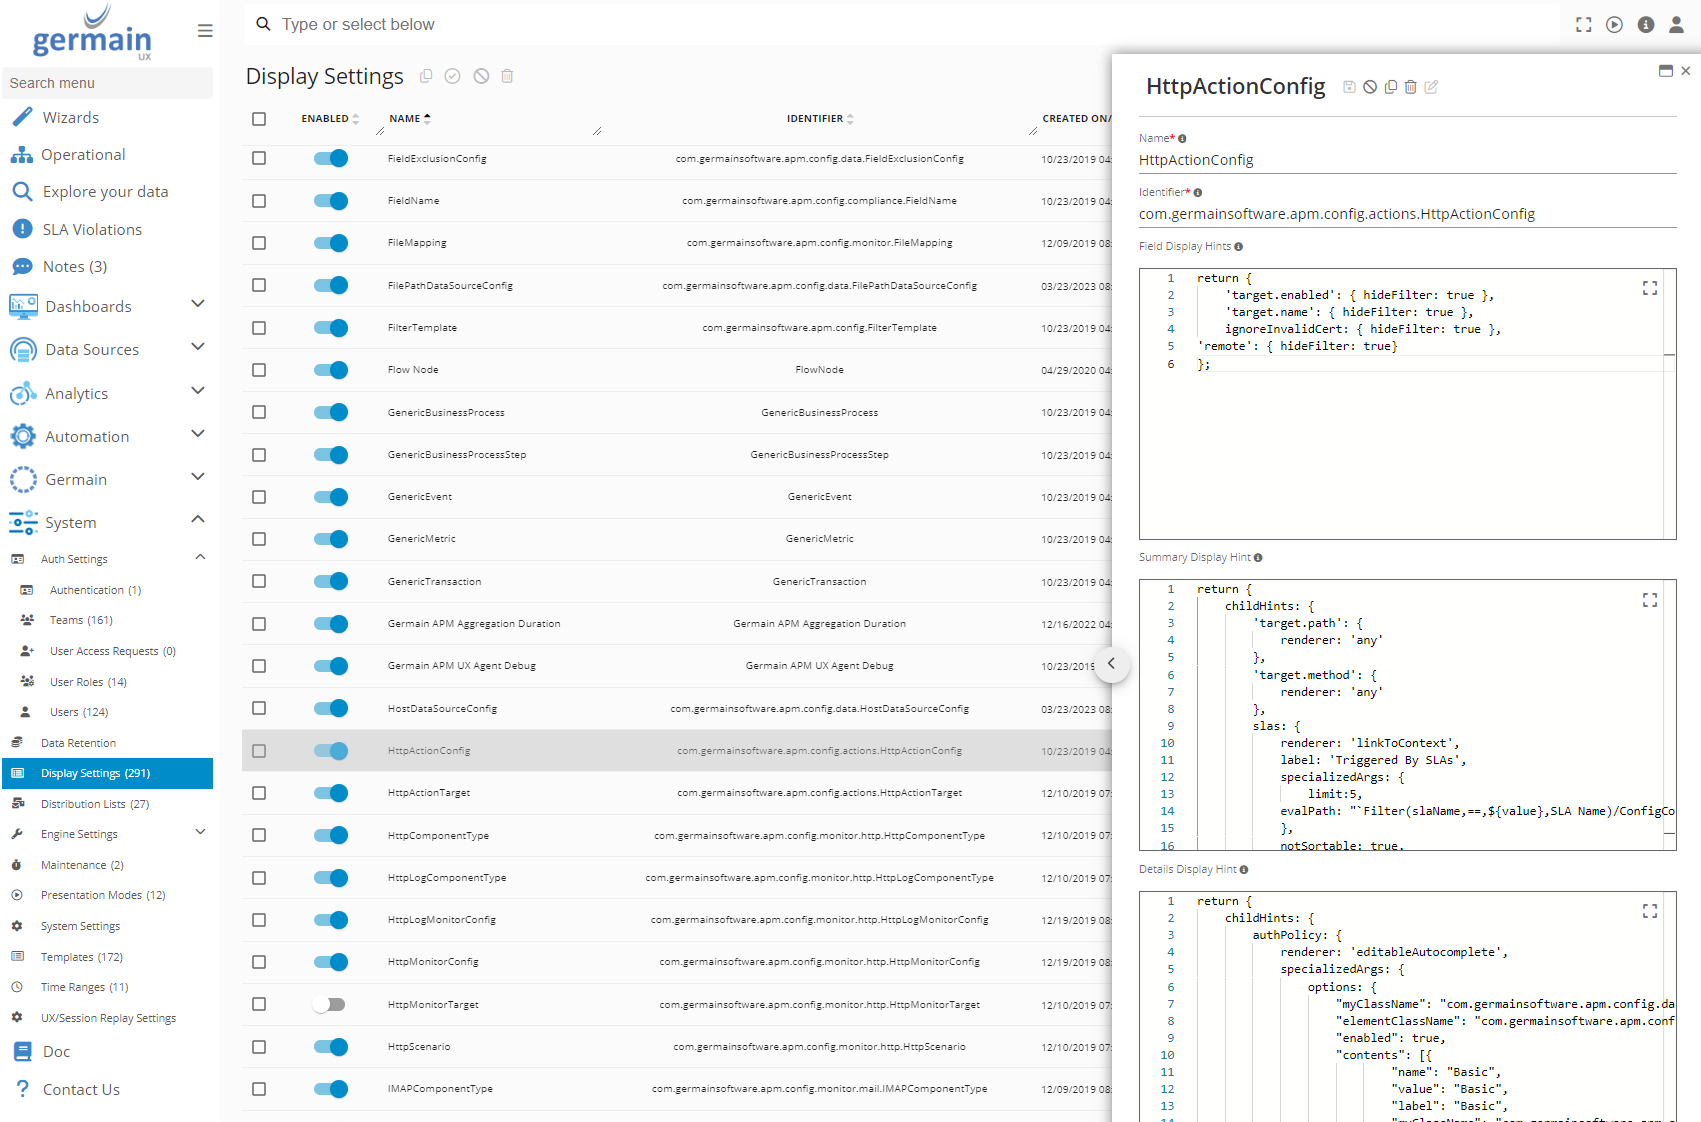Viewport: 1701px width, 1122px height.
Task: Disable the FieldExclusionConfig enabled toggle
Action: (x=330, y=159)
